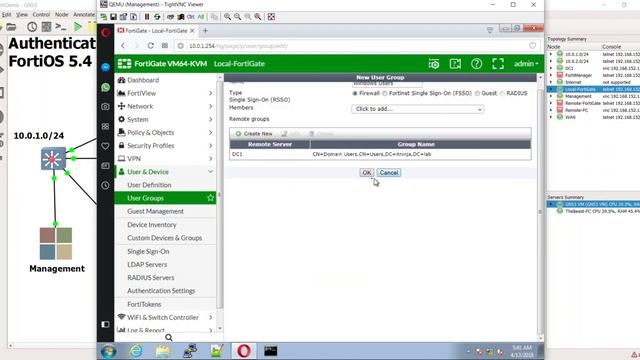The image size is (640, 360).
Task: Open history clock icon in Opera sidebar
Action: 105,185
